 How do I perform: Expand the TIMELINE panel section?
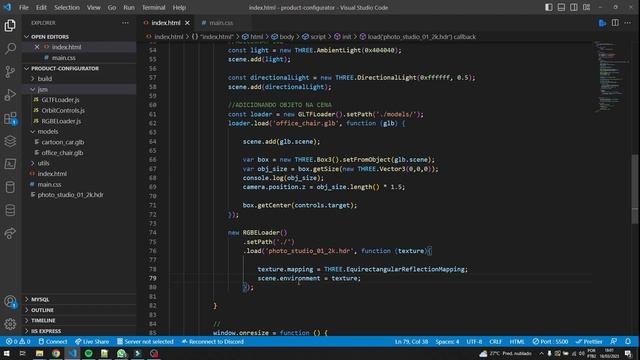coord(43,321)
